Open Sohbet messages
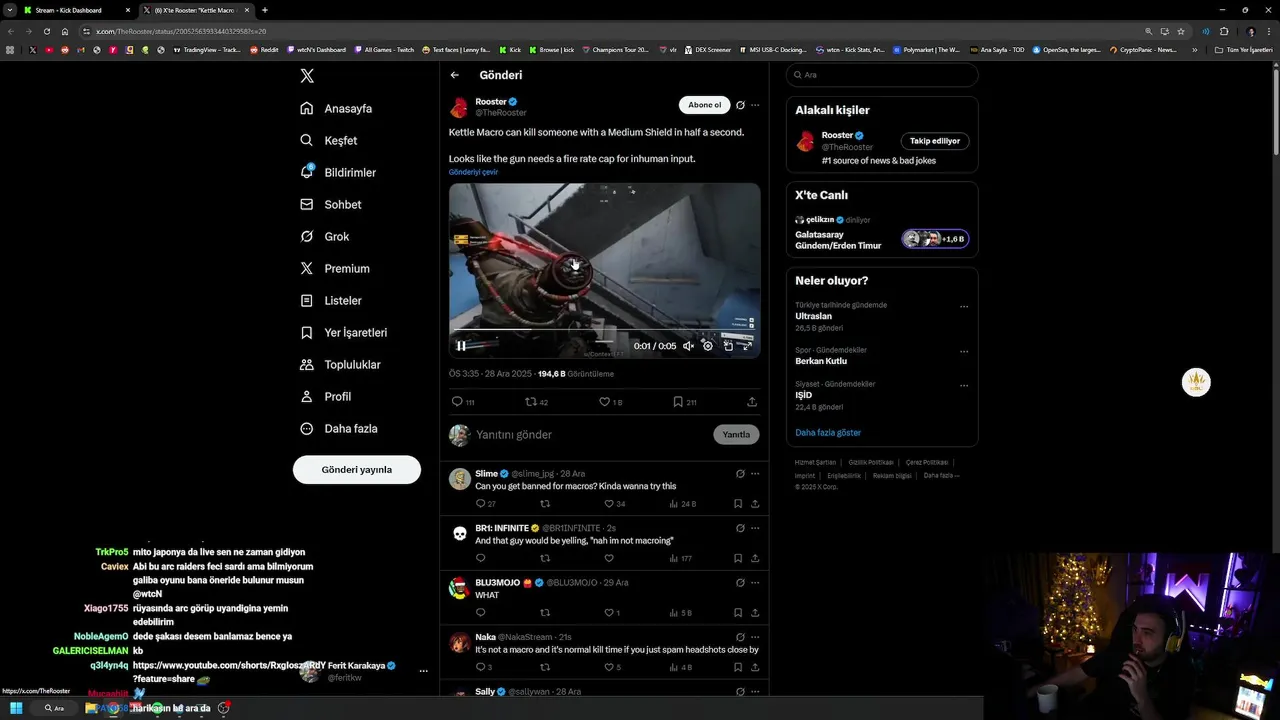Viewport: 1280px width, 720px height. tap(331, 204)
